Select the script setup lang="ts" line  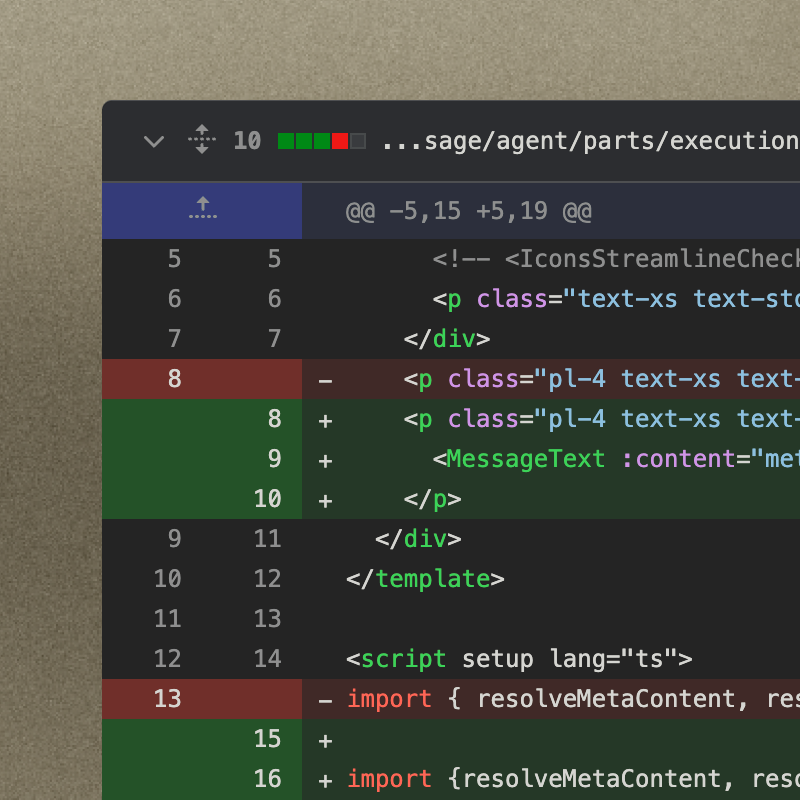(x=519, y=659)
